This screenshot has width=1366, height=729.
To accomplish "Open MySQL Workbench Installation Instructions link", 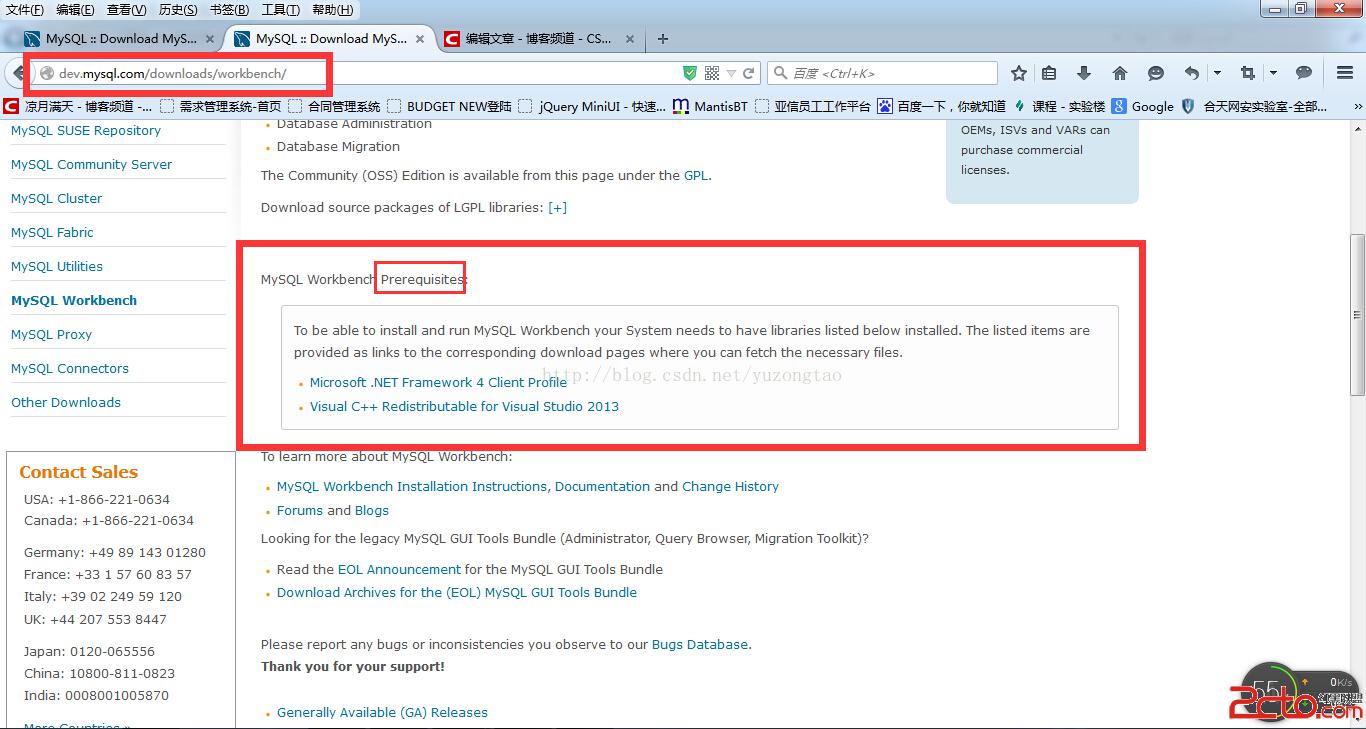I will click(x=412, y=486).
